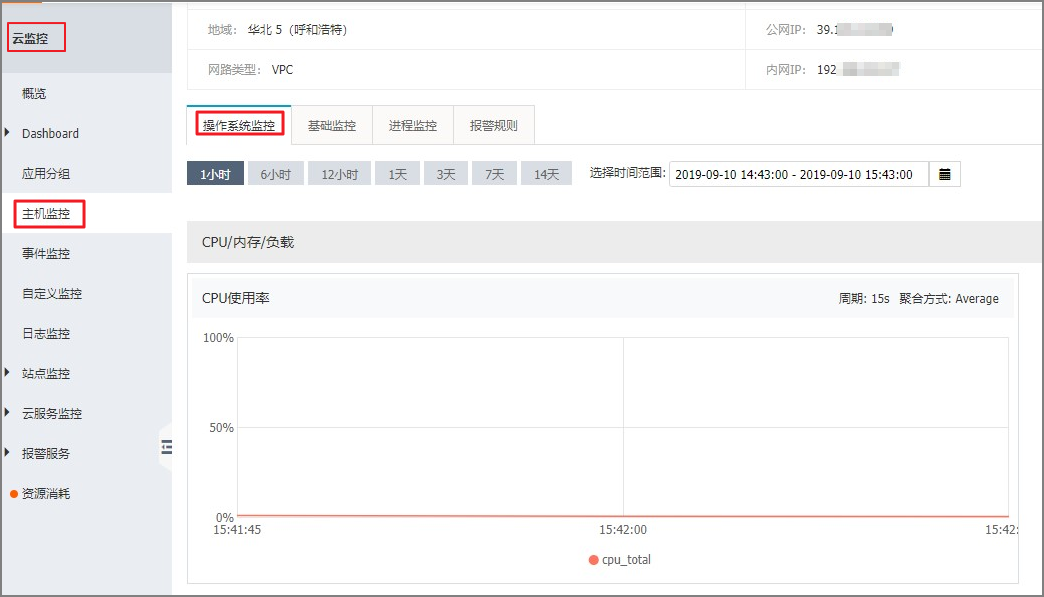Click the cpu_total legend marker
This screenshot has width=1044, height=597.
(x=593, y=560)
